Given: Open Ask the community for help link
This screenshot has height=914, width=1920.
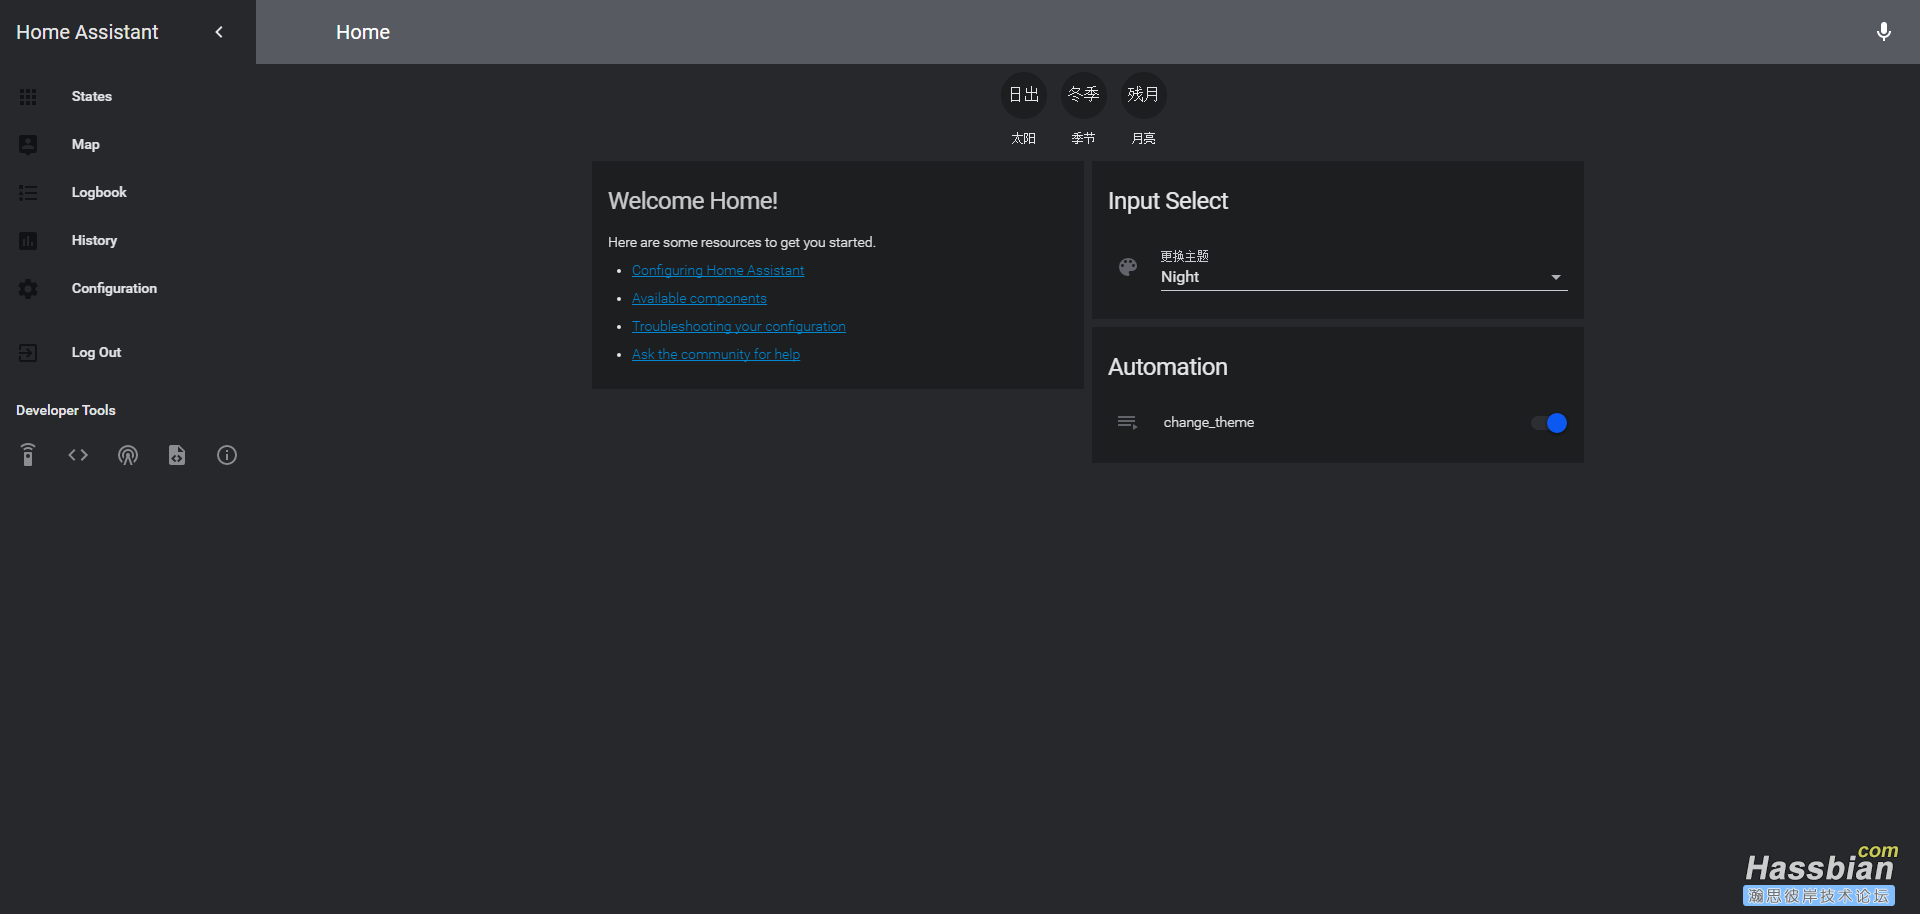Looking at the screenshot, I should point(716,355).
